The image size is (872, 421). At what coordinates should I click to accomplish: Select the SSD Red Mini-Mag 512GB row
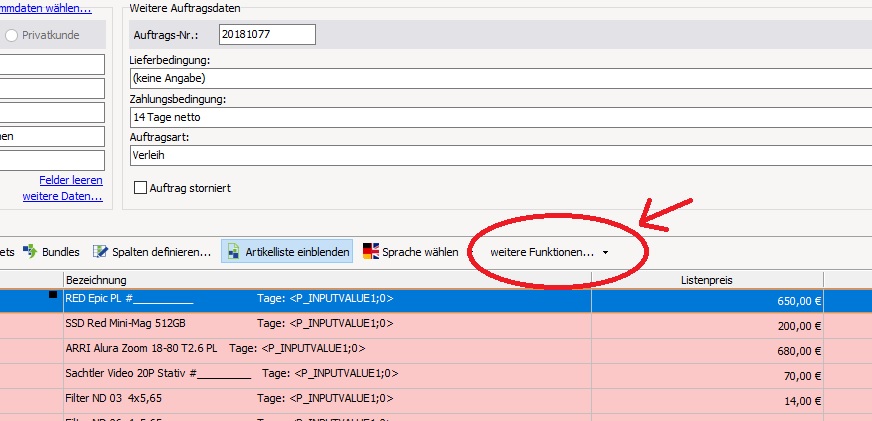(436, 325)
